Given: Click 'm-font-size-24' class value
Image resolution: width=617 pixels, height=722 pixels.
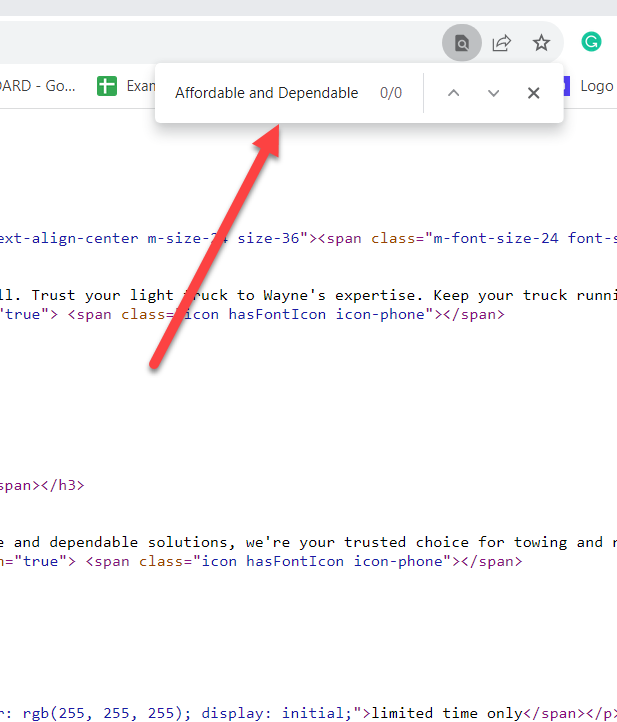Looking at the screenshot, I should tap(496, 239).
